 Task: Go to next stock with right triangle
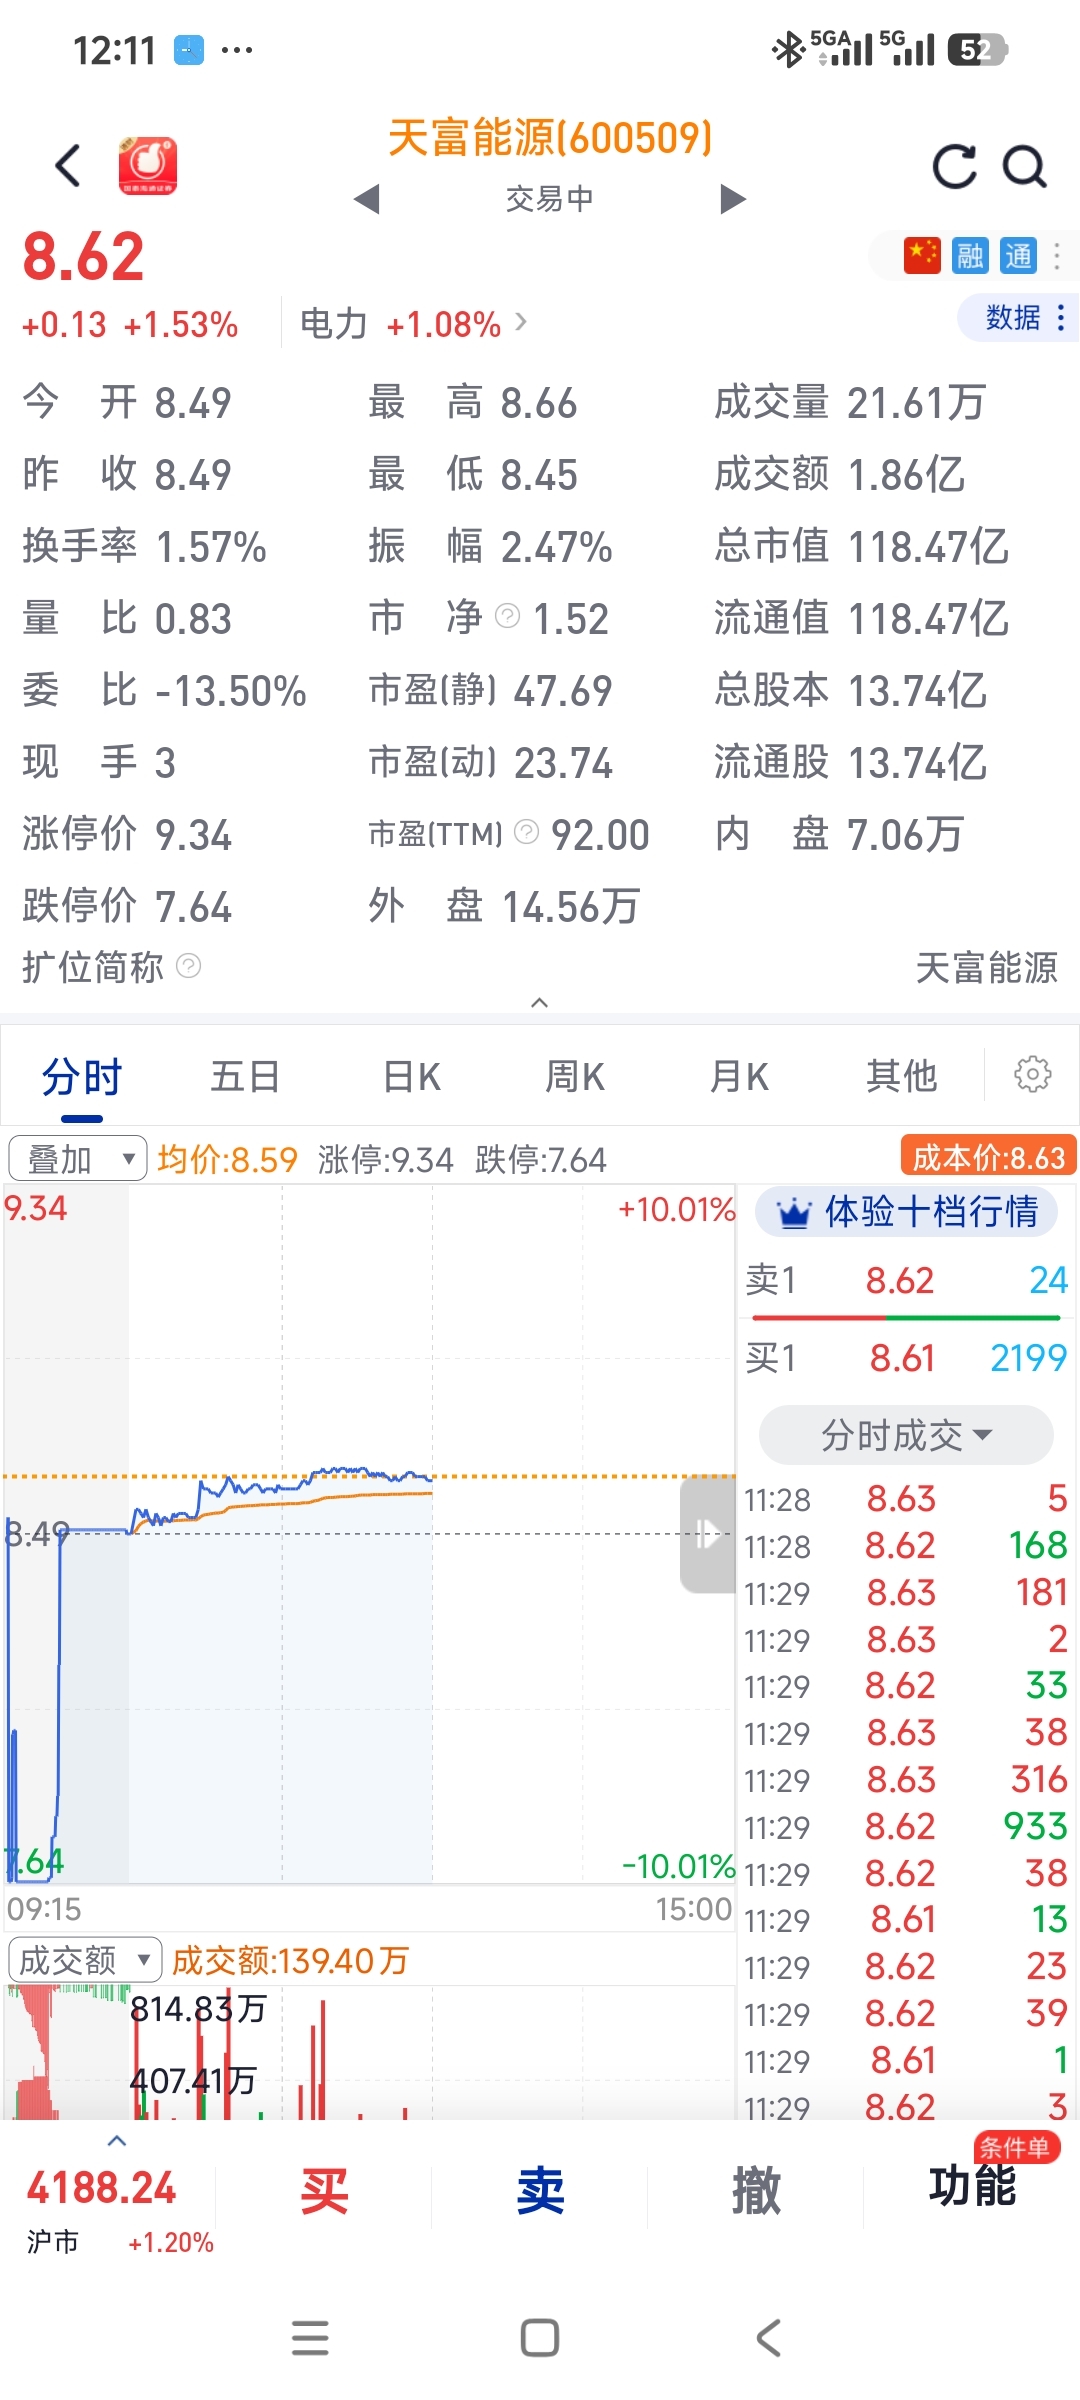(x=733, y=199)
